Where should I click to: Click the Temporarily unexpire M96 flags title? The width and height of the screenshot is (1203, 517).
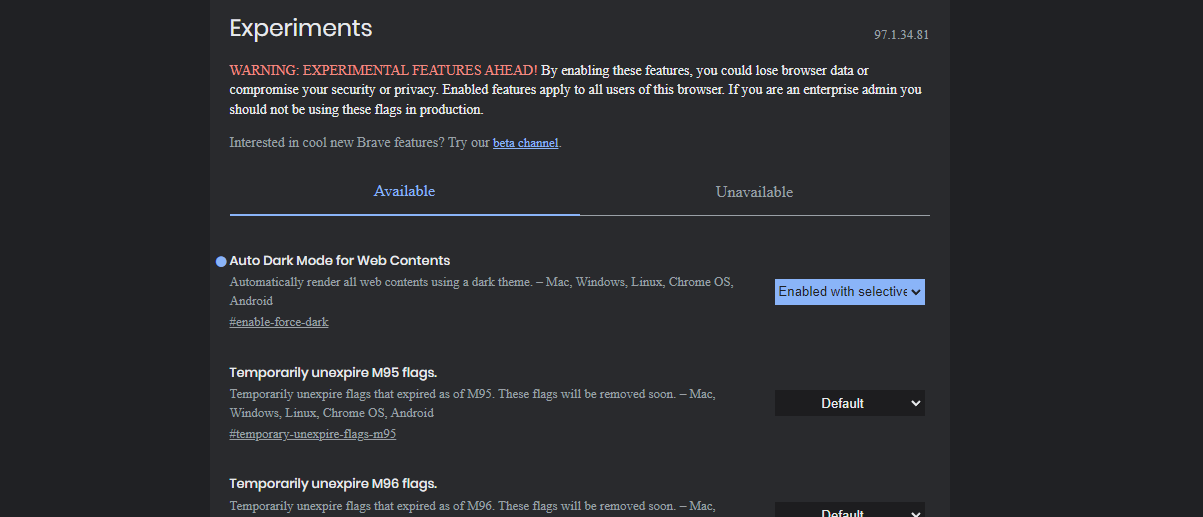click(333, 484)
